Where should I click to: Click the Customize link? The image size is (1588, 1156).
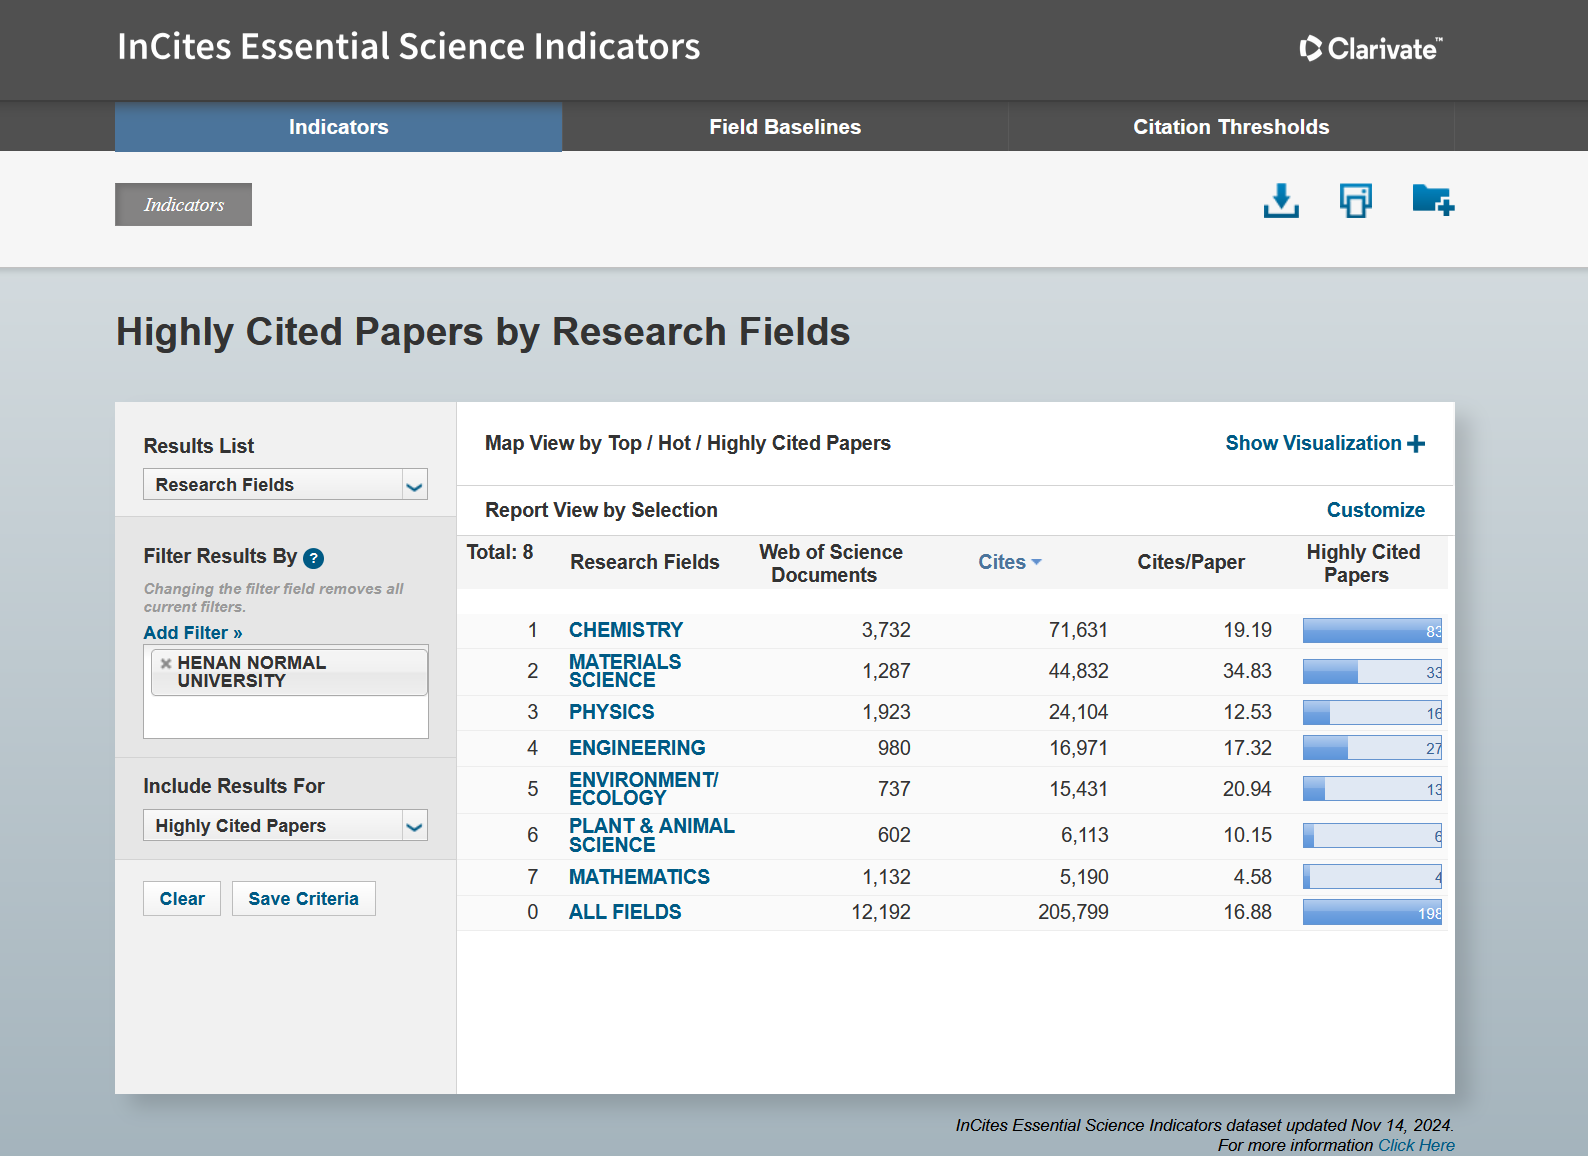point(1375,510)
